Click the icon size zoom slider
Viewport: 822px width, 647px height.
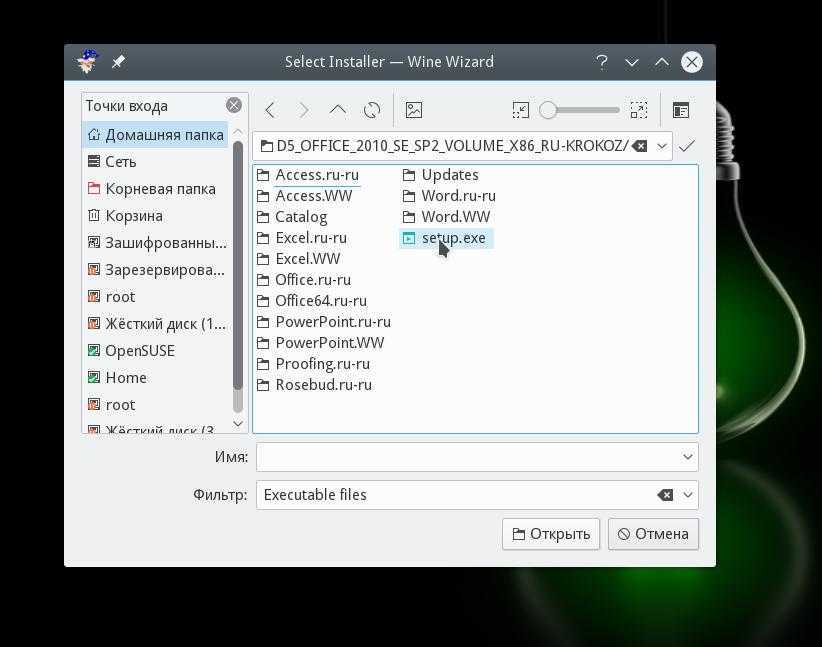[580, 110]
